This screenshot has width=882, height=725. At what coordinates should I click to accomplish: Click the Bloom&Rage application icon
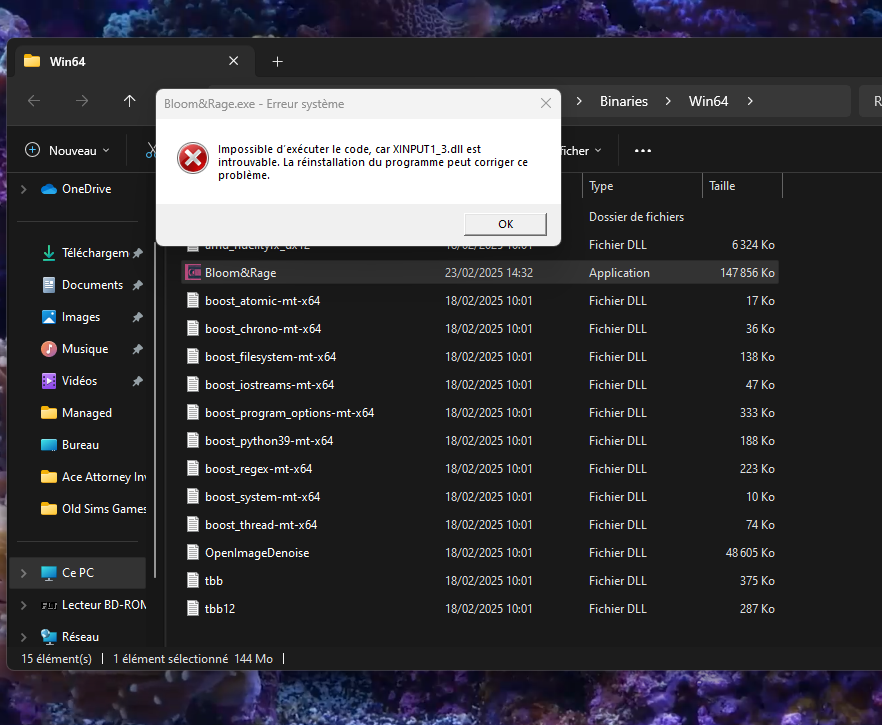193,272
